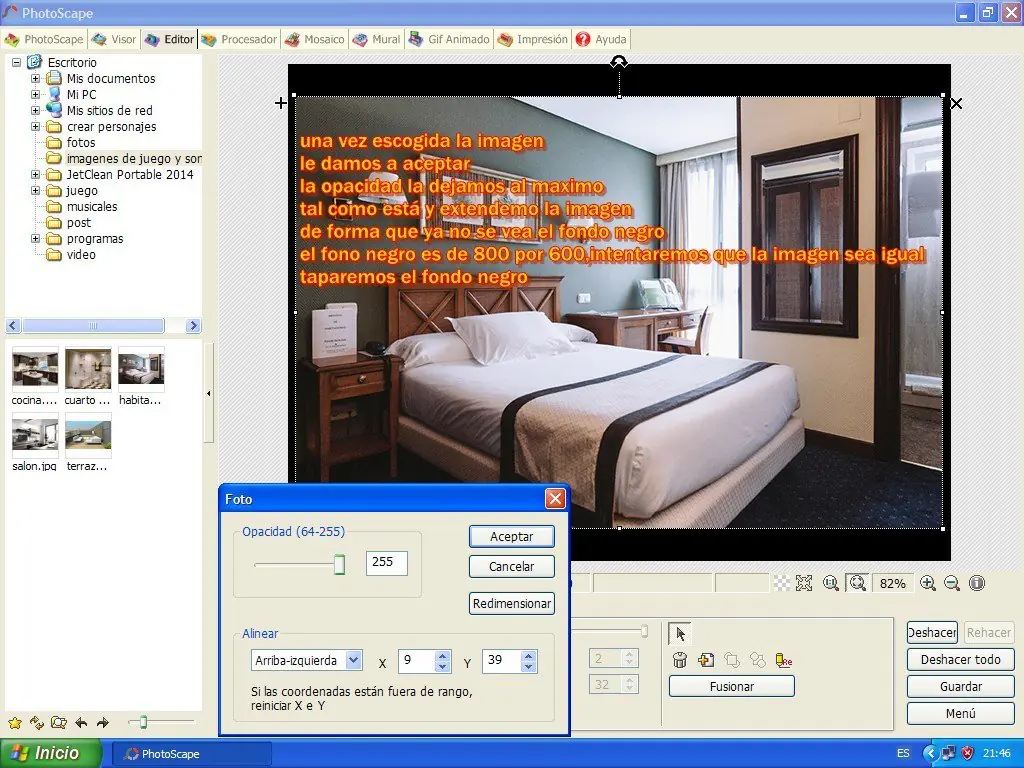
Task: Click the plus handle at photo's top-left corner
Action: [281, 103]
